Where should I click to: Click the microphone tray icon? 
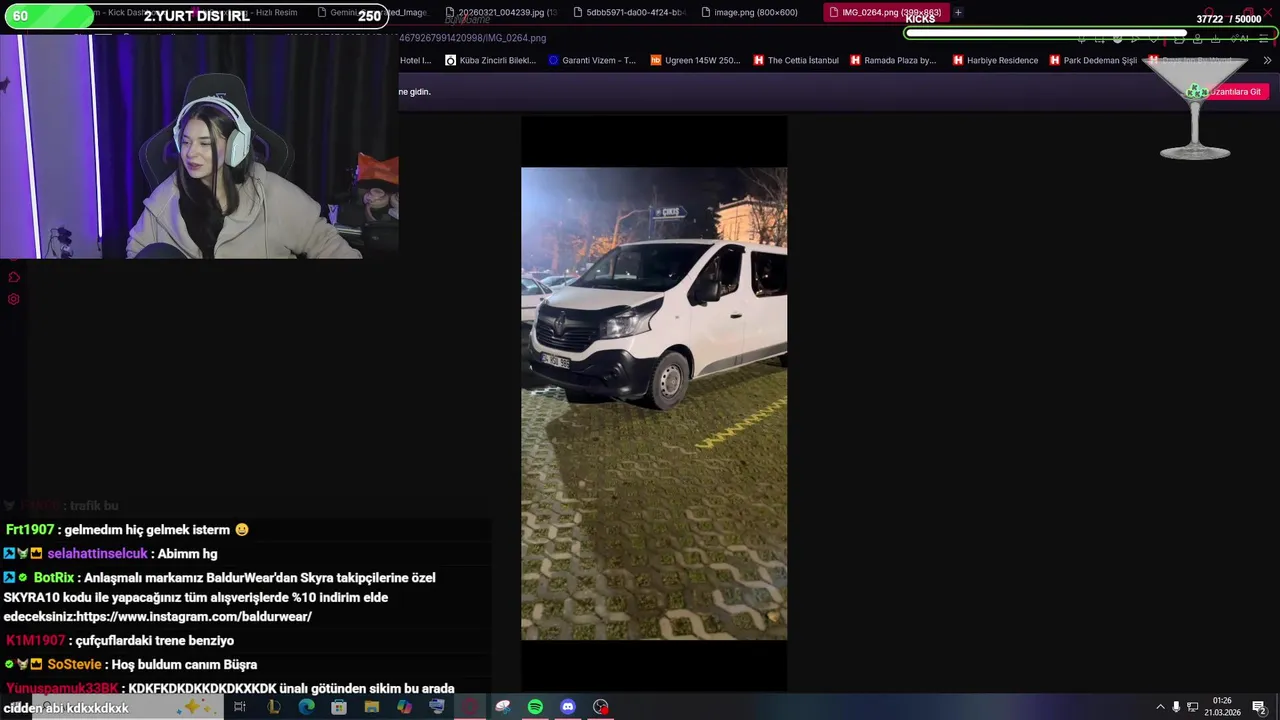pos(1176,707)
